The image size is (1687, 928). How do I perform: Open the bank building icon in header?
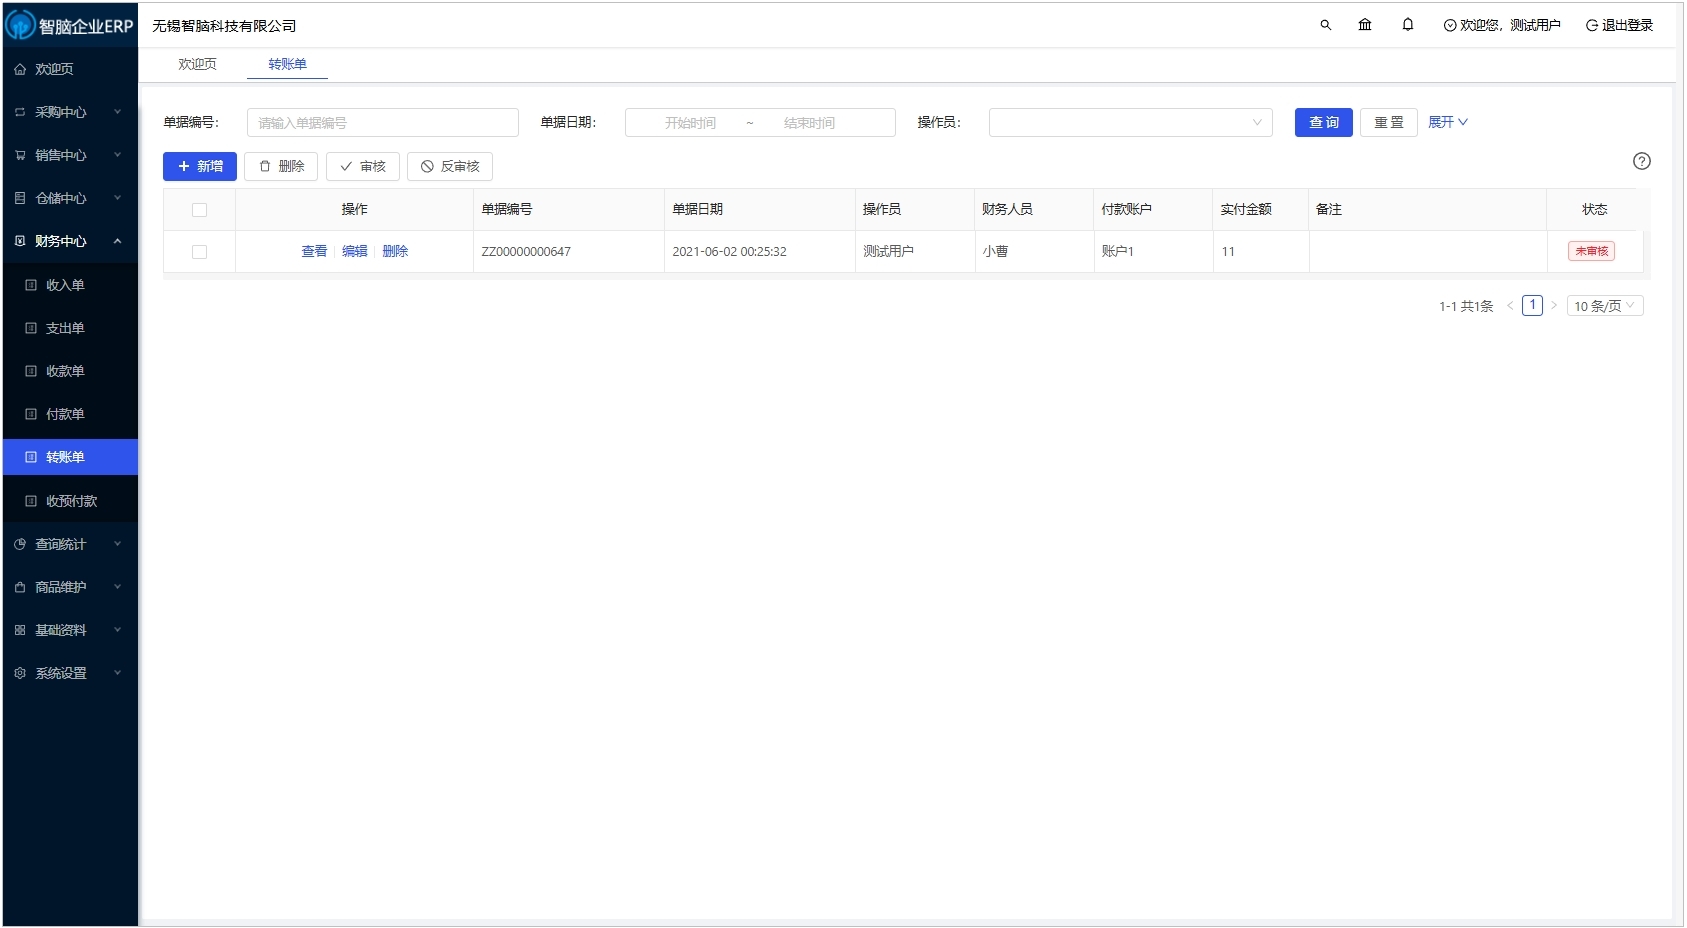point(1365,25)
